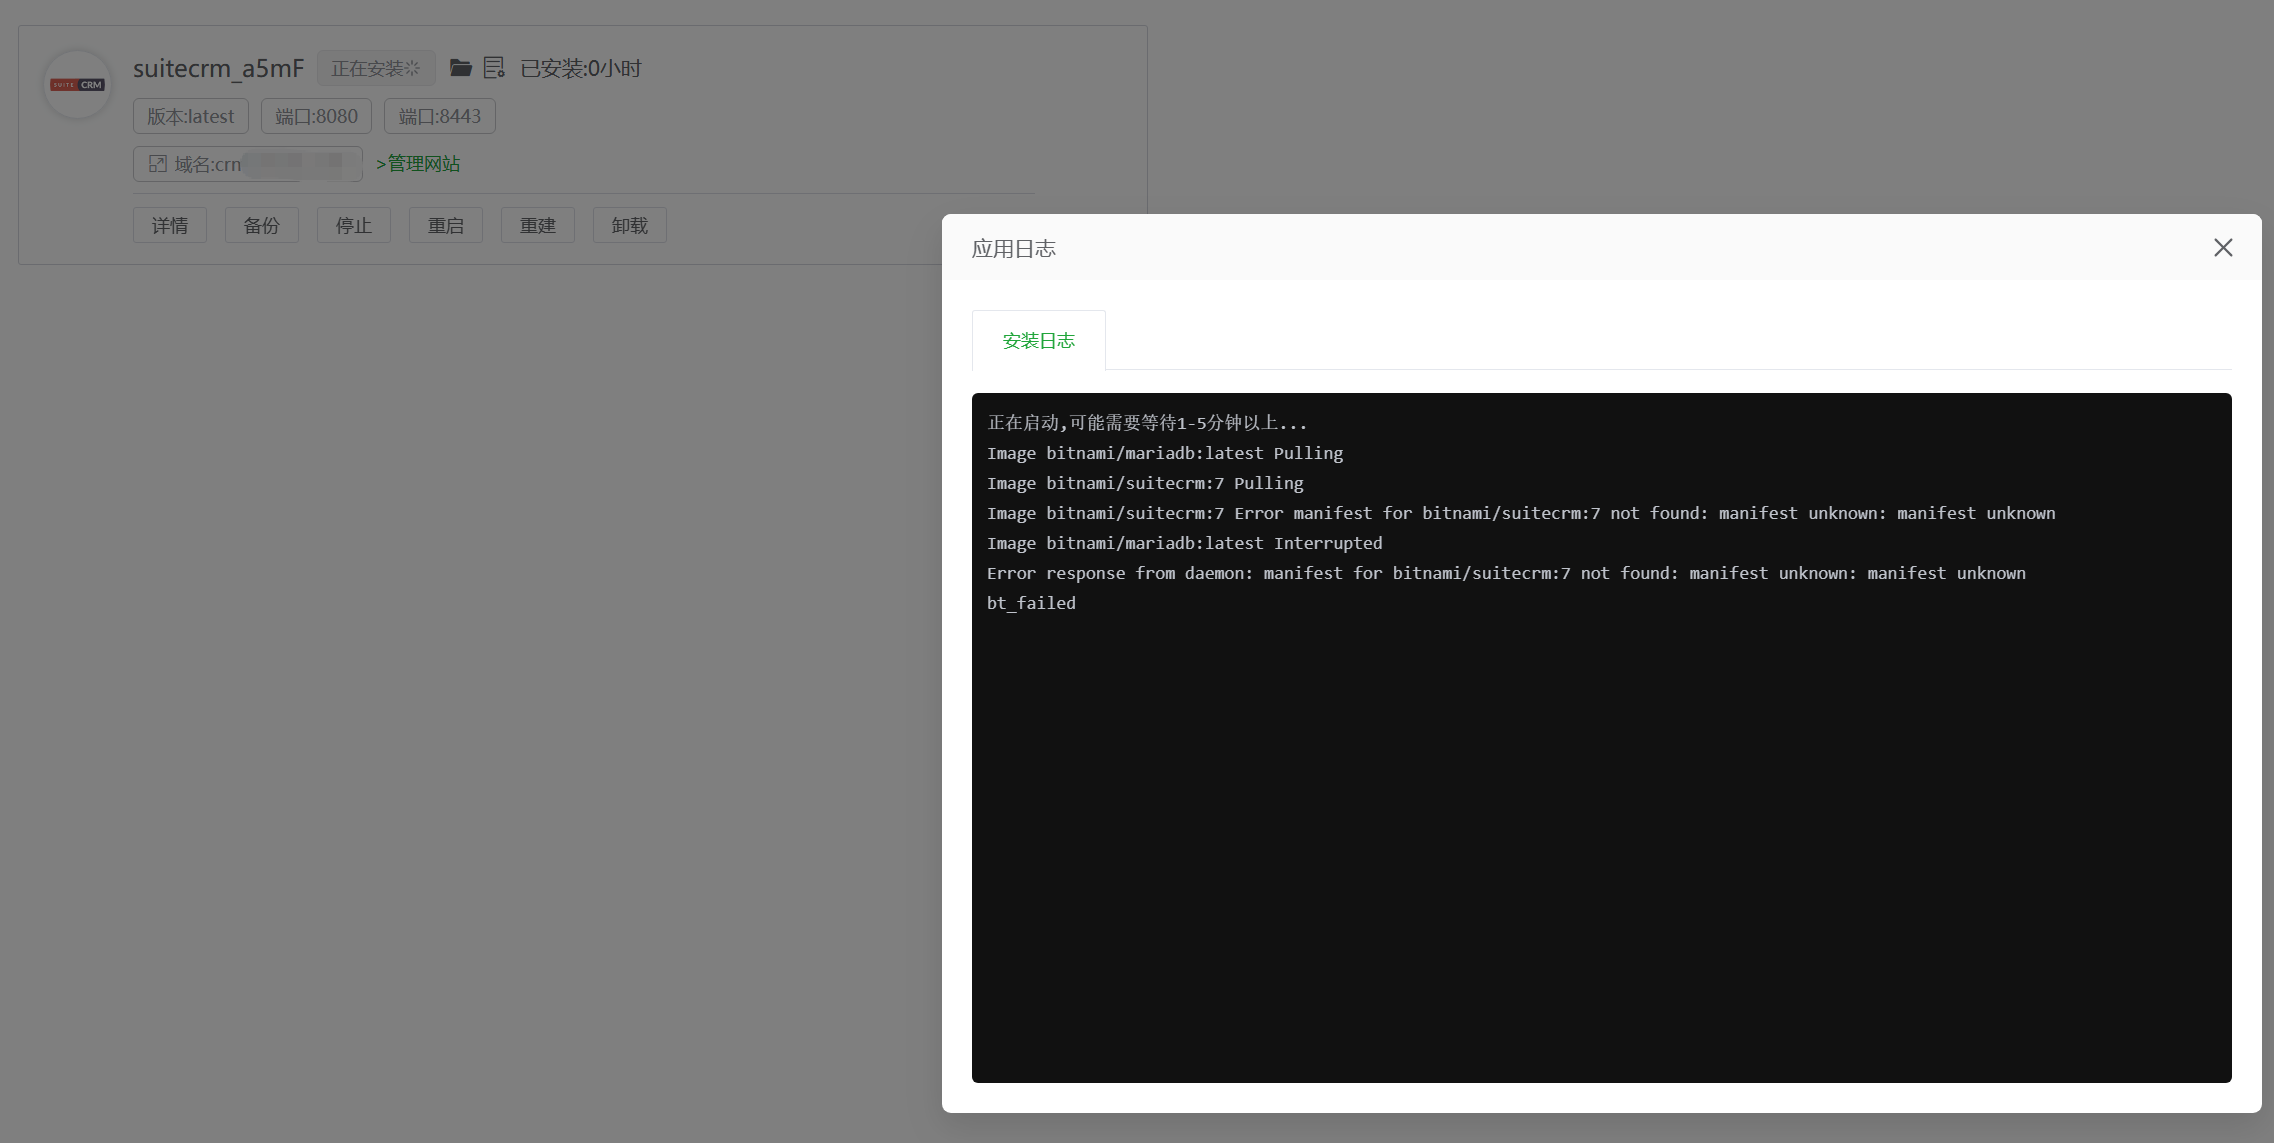Open logs via the document icon beside folder
The image size is (2274, 1143).
click(x=493, y=67)
